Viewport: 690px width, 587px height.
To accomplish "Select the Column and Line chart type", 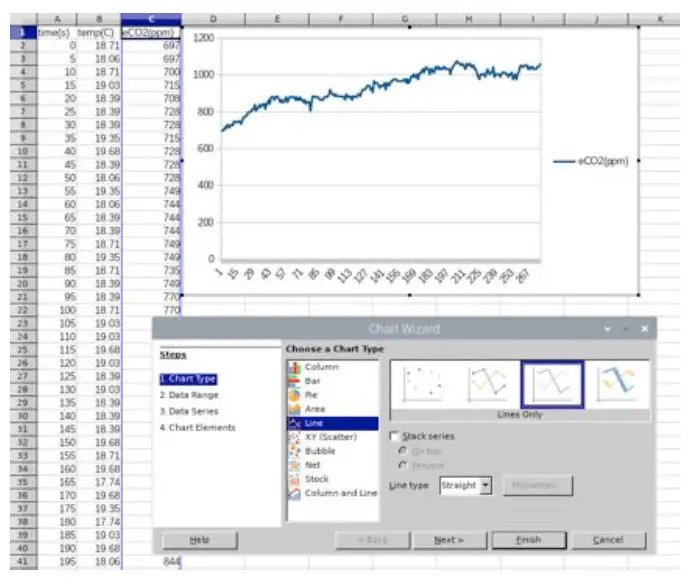I will click(333, 493).
